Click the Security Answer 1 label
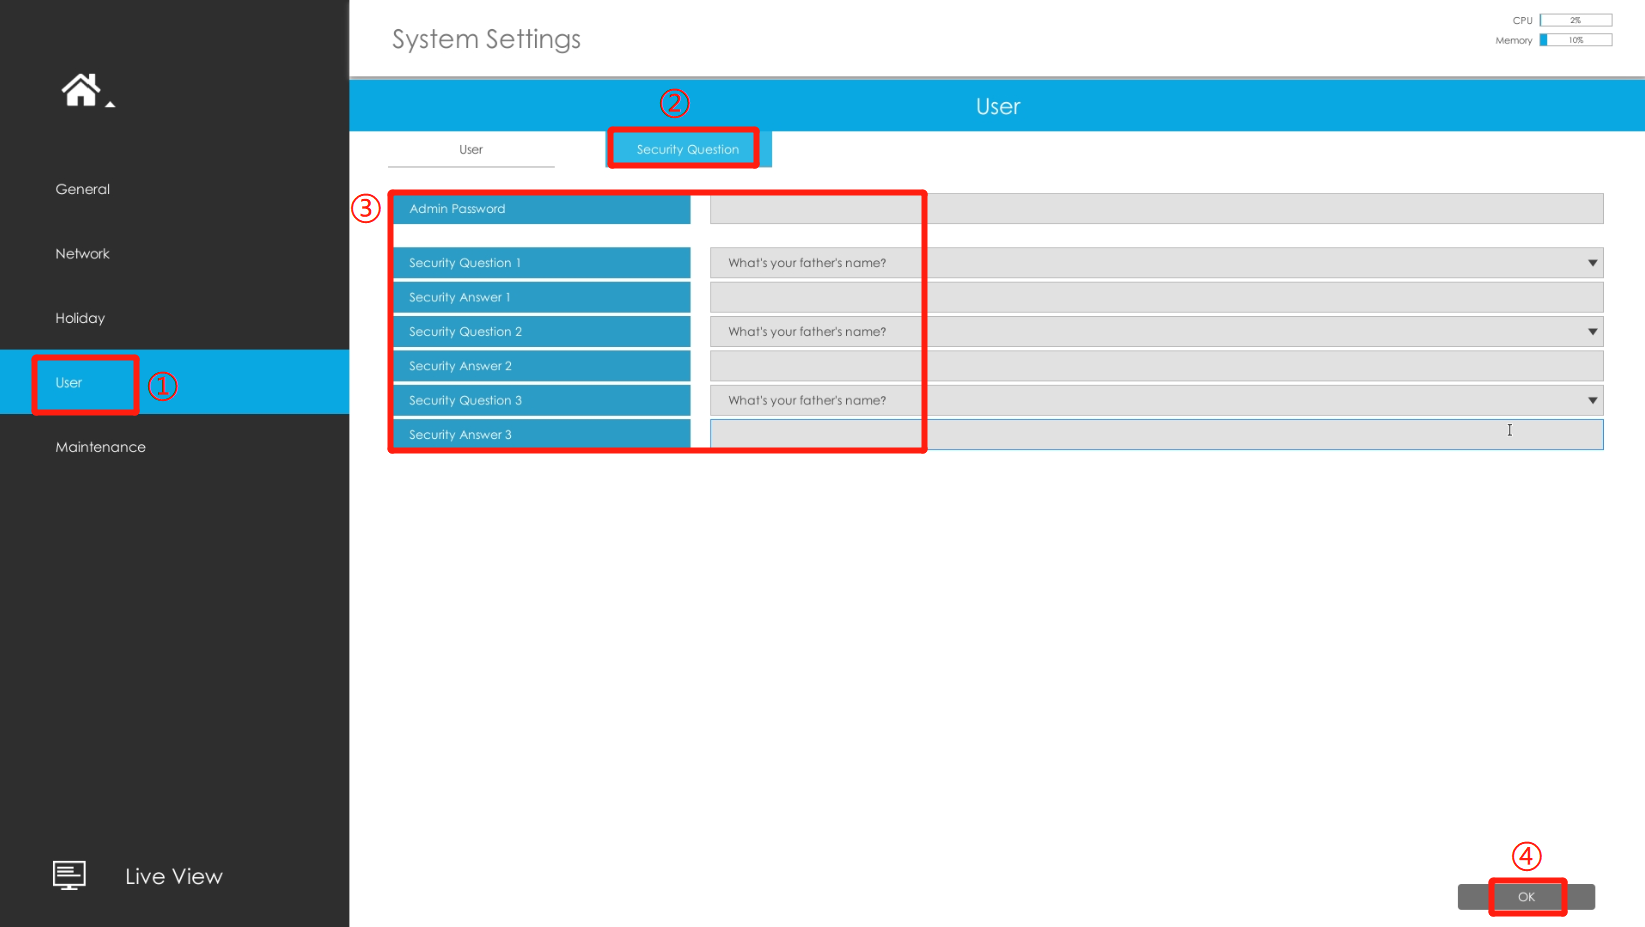 (x=541, y=297)
